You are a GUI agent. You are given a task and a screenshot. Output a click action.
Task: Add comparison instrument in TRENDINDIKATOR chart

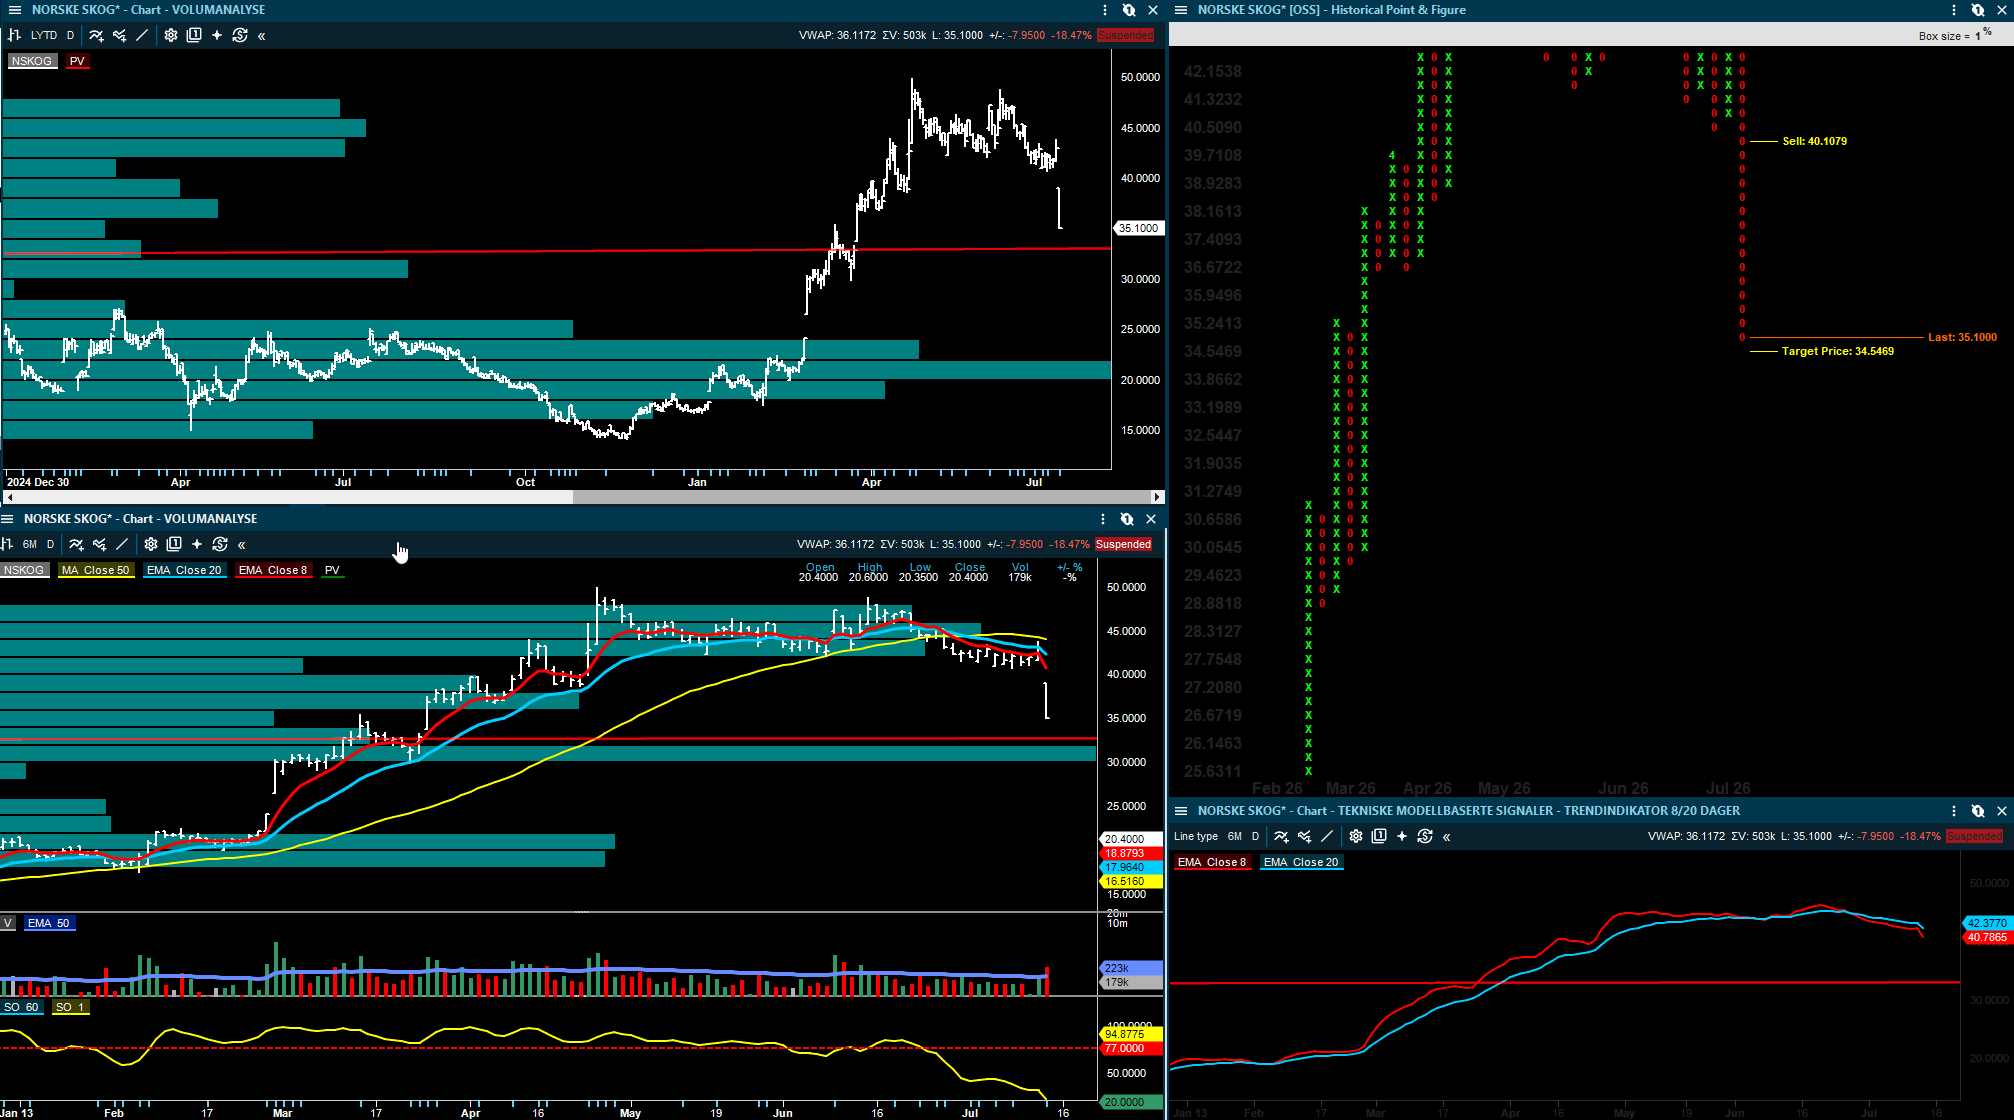click(x=1304, y=836)
